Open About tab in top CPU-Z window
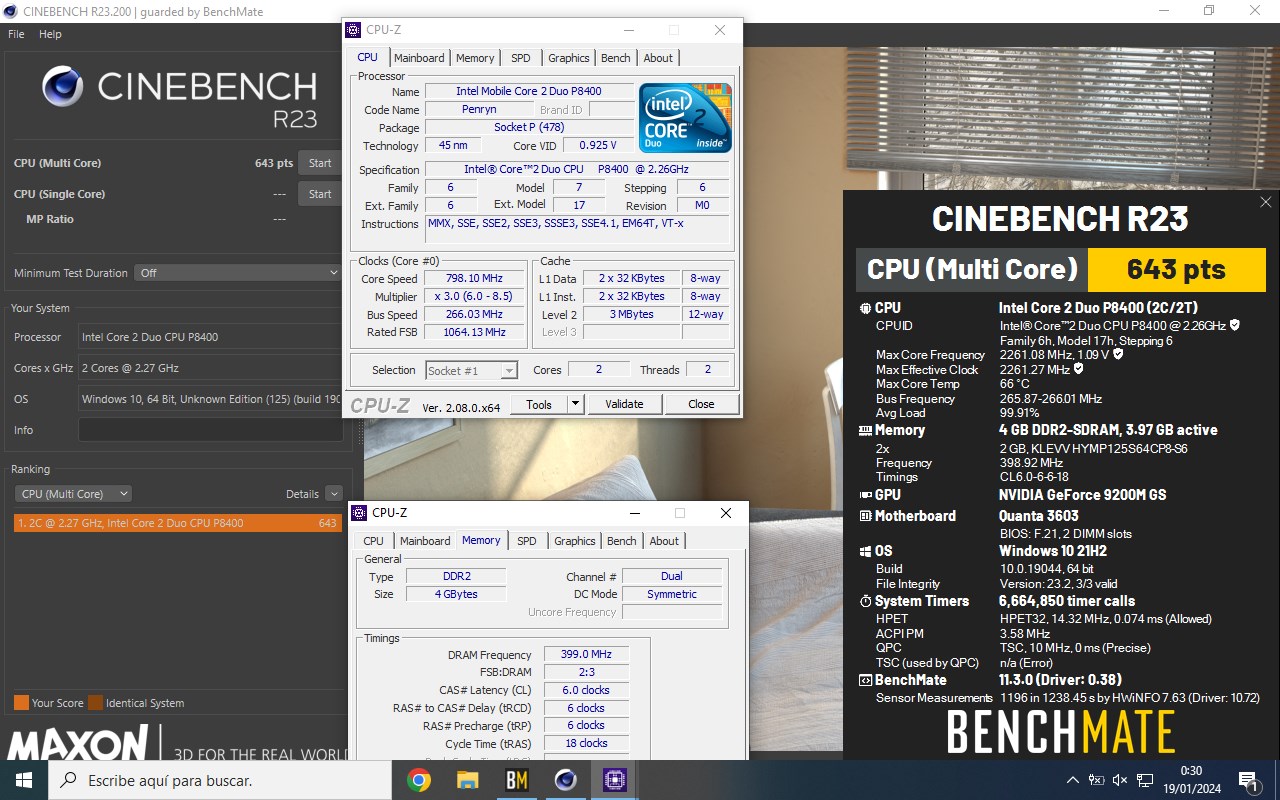This screenshot has width=1280, height=800. [x=658, y=58]
